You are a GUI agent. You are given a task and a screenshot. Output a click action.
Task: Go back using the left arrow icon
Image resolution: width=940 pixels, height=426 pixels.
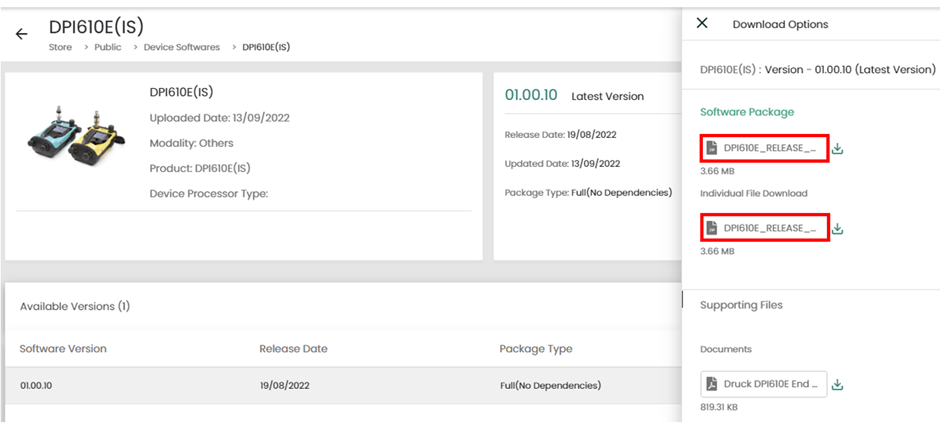(x=22, y=34)
